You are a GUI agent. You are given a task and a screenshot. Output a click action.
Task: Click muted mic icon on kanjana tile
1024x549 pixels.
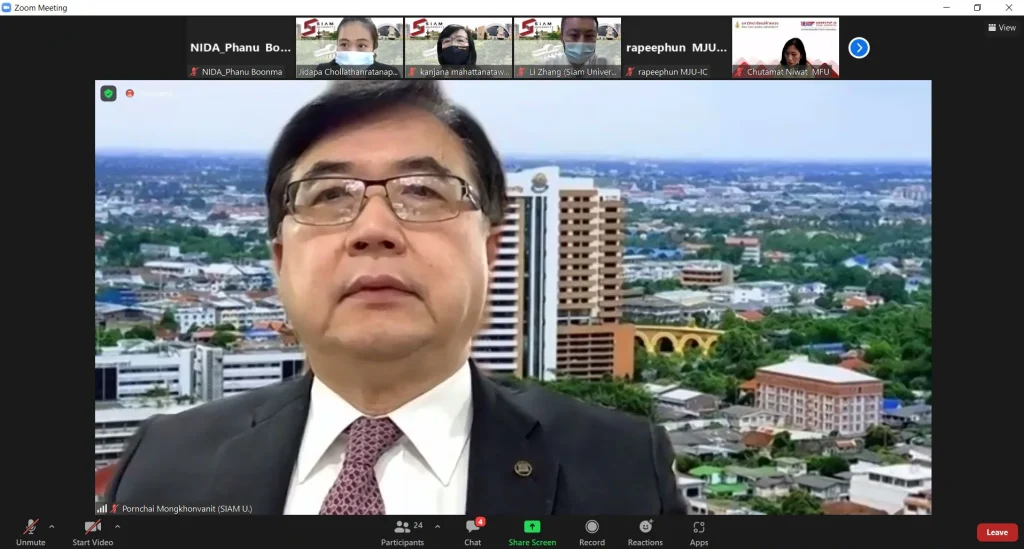click(x=412, y=72)
